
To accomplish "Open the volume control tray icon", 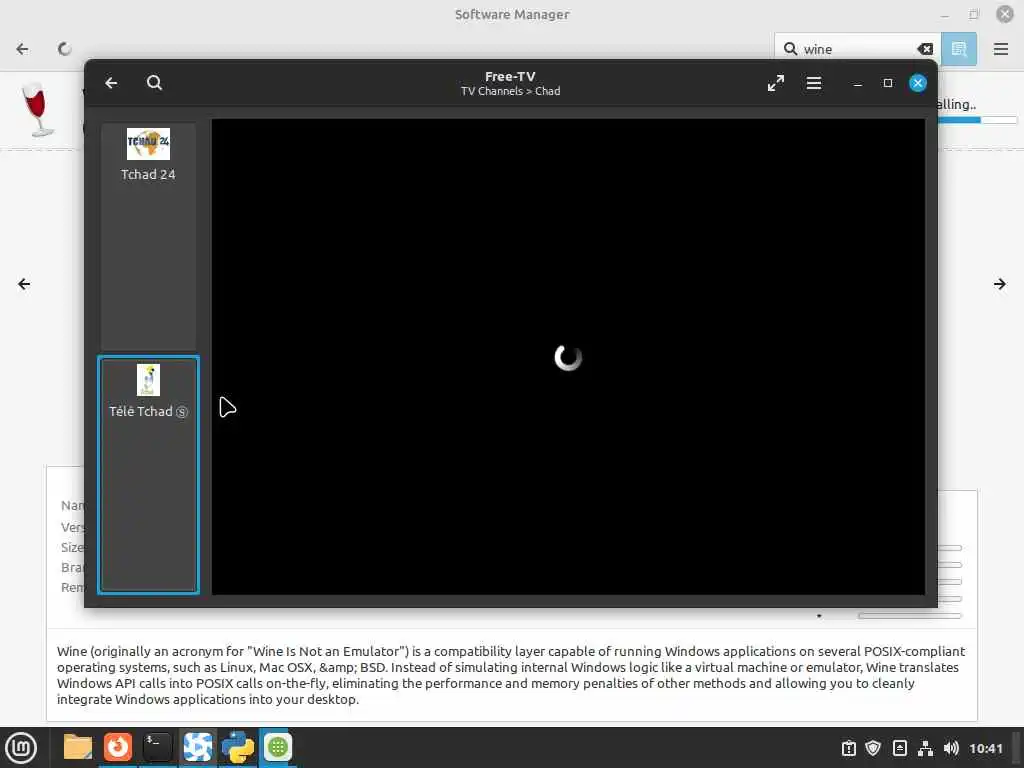I will [x=951, y=748].
